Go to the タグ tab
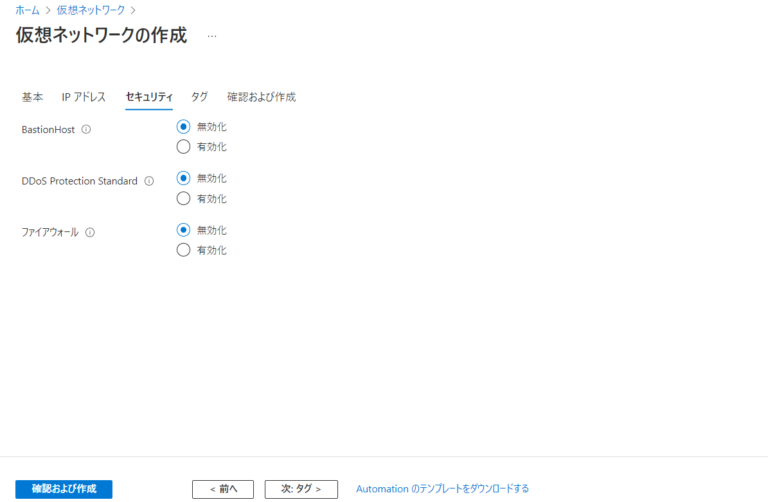Image resolution: width=768 pixels, height=502 pixels. pos(199,97)
